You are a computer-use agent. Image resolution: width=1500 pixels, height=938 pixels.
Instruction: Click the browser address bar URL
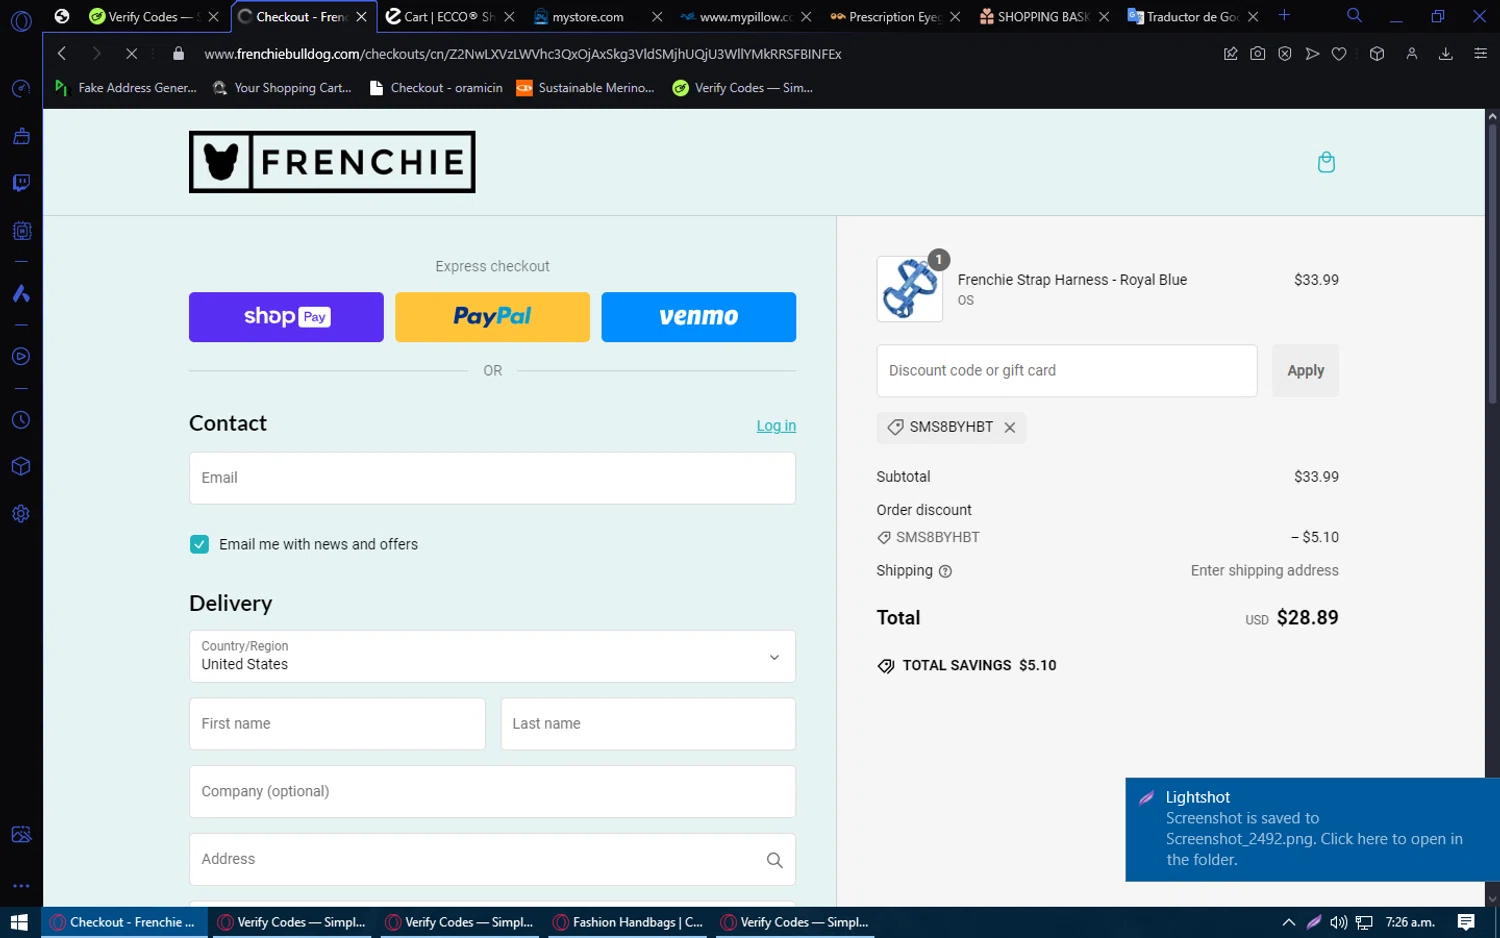coord(522,54)
